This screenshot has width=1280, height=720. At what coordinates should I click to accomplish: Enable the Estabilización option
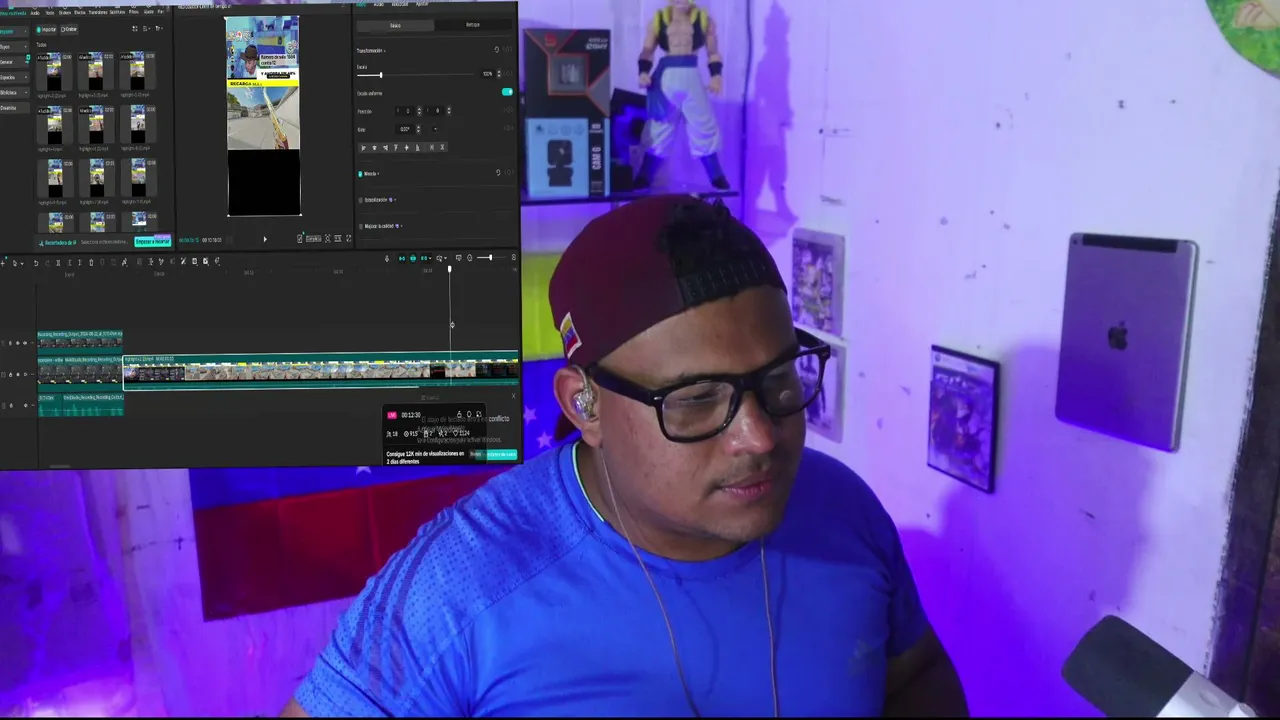point(360,200)
